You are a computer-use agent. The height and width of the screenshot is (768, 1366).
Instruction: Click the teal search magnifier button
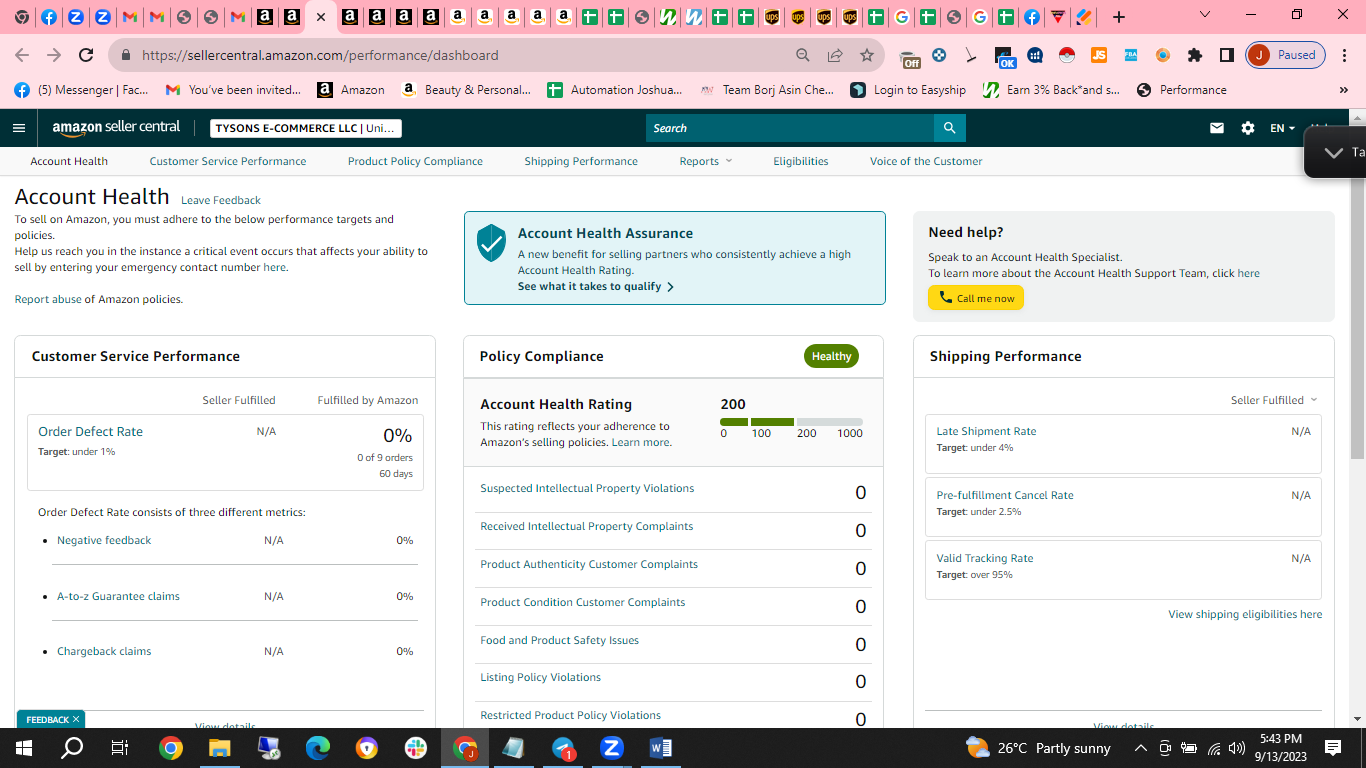coord(949,128)
